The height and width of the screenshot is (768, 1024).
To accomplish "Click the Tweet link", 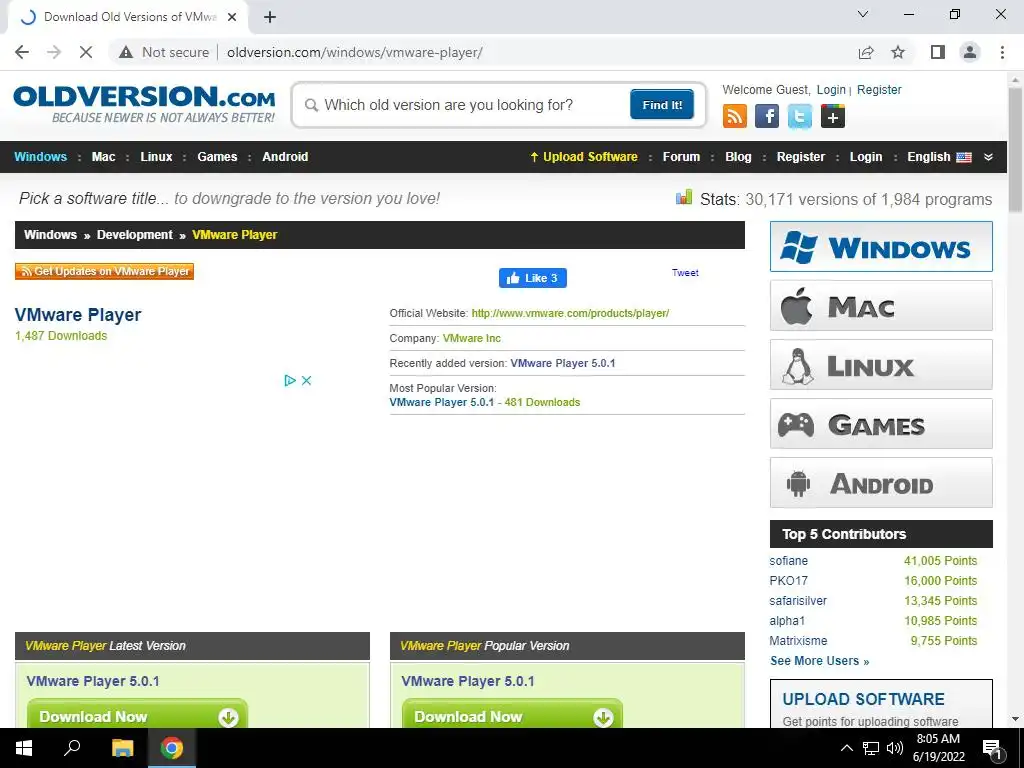I will 685,273.
